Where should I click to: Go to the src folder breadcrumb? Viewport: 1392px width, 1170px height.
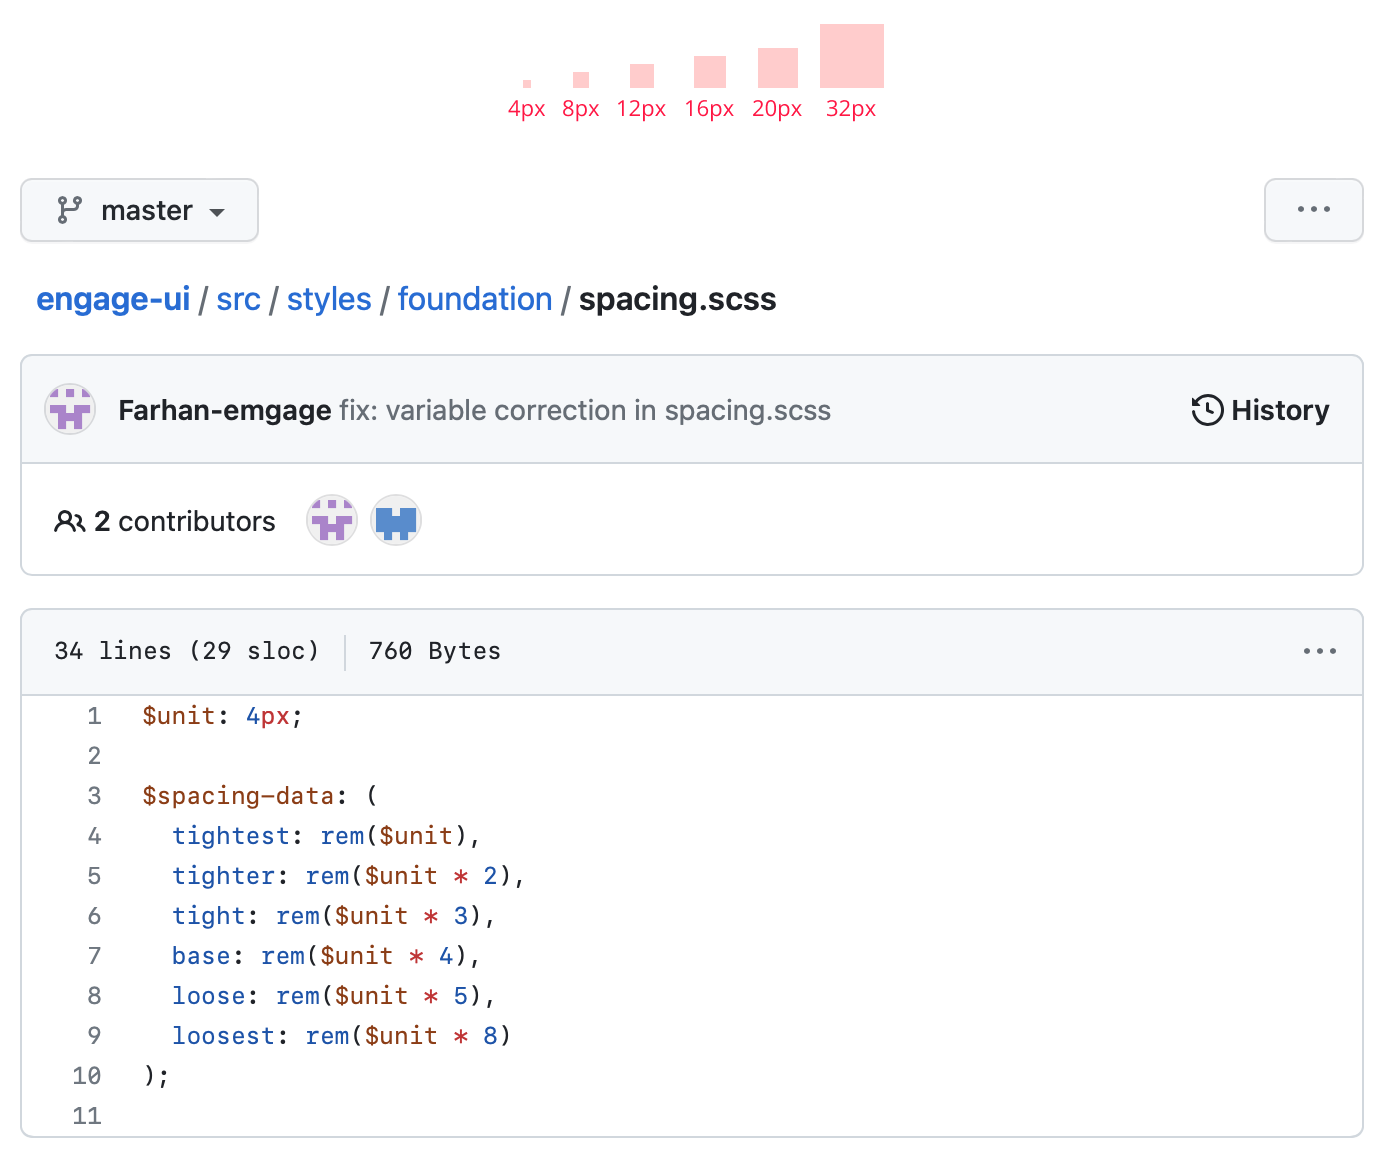pyautogui.click(x=238, y=299)
